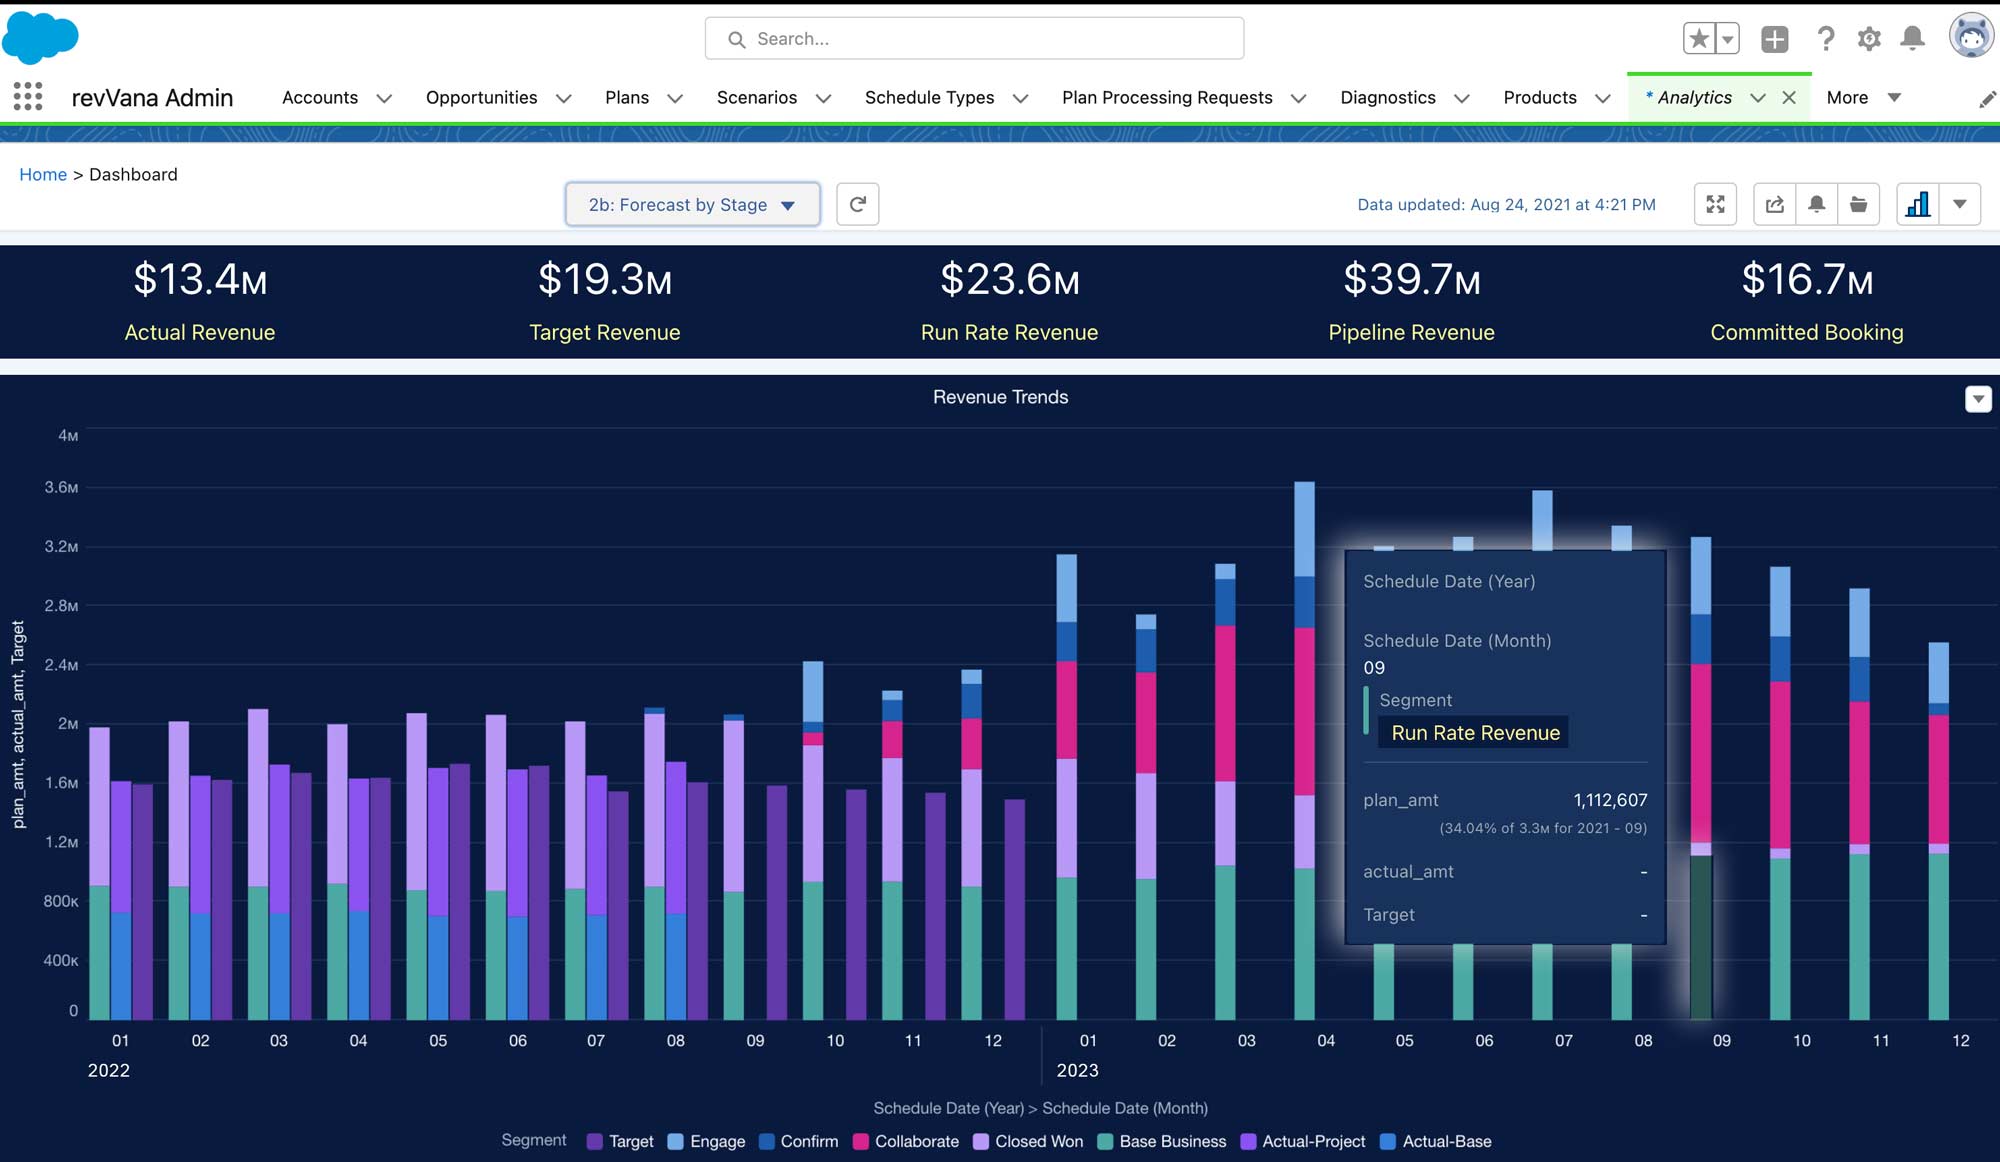
Task: Click in the Search field
Action: point(974,39)
